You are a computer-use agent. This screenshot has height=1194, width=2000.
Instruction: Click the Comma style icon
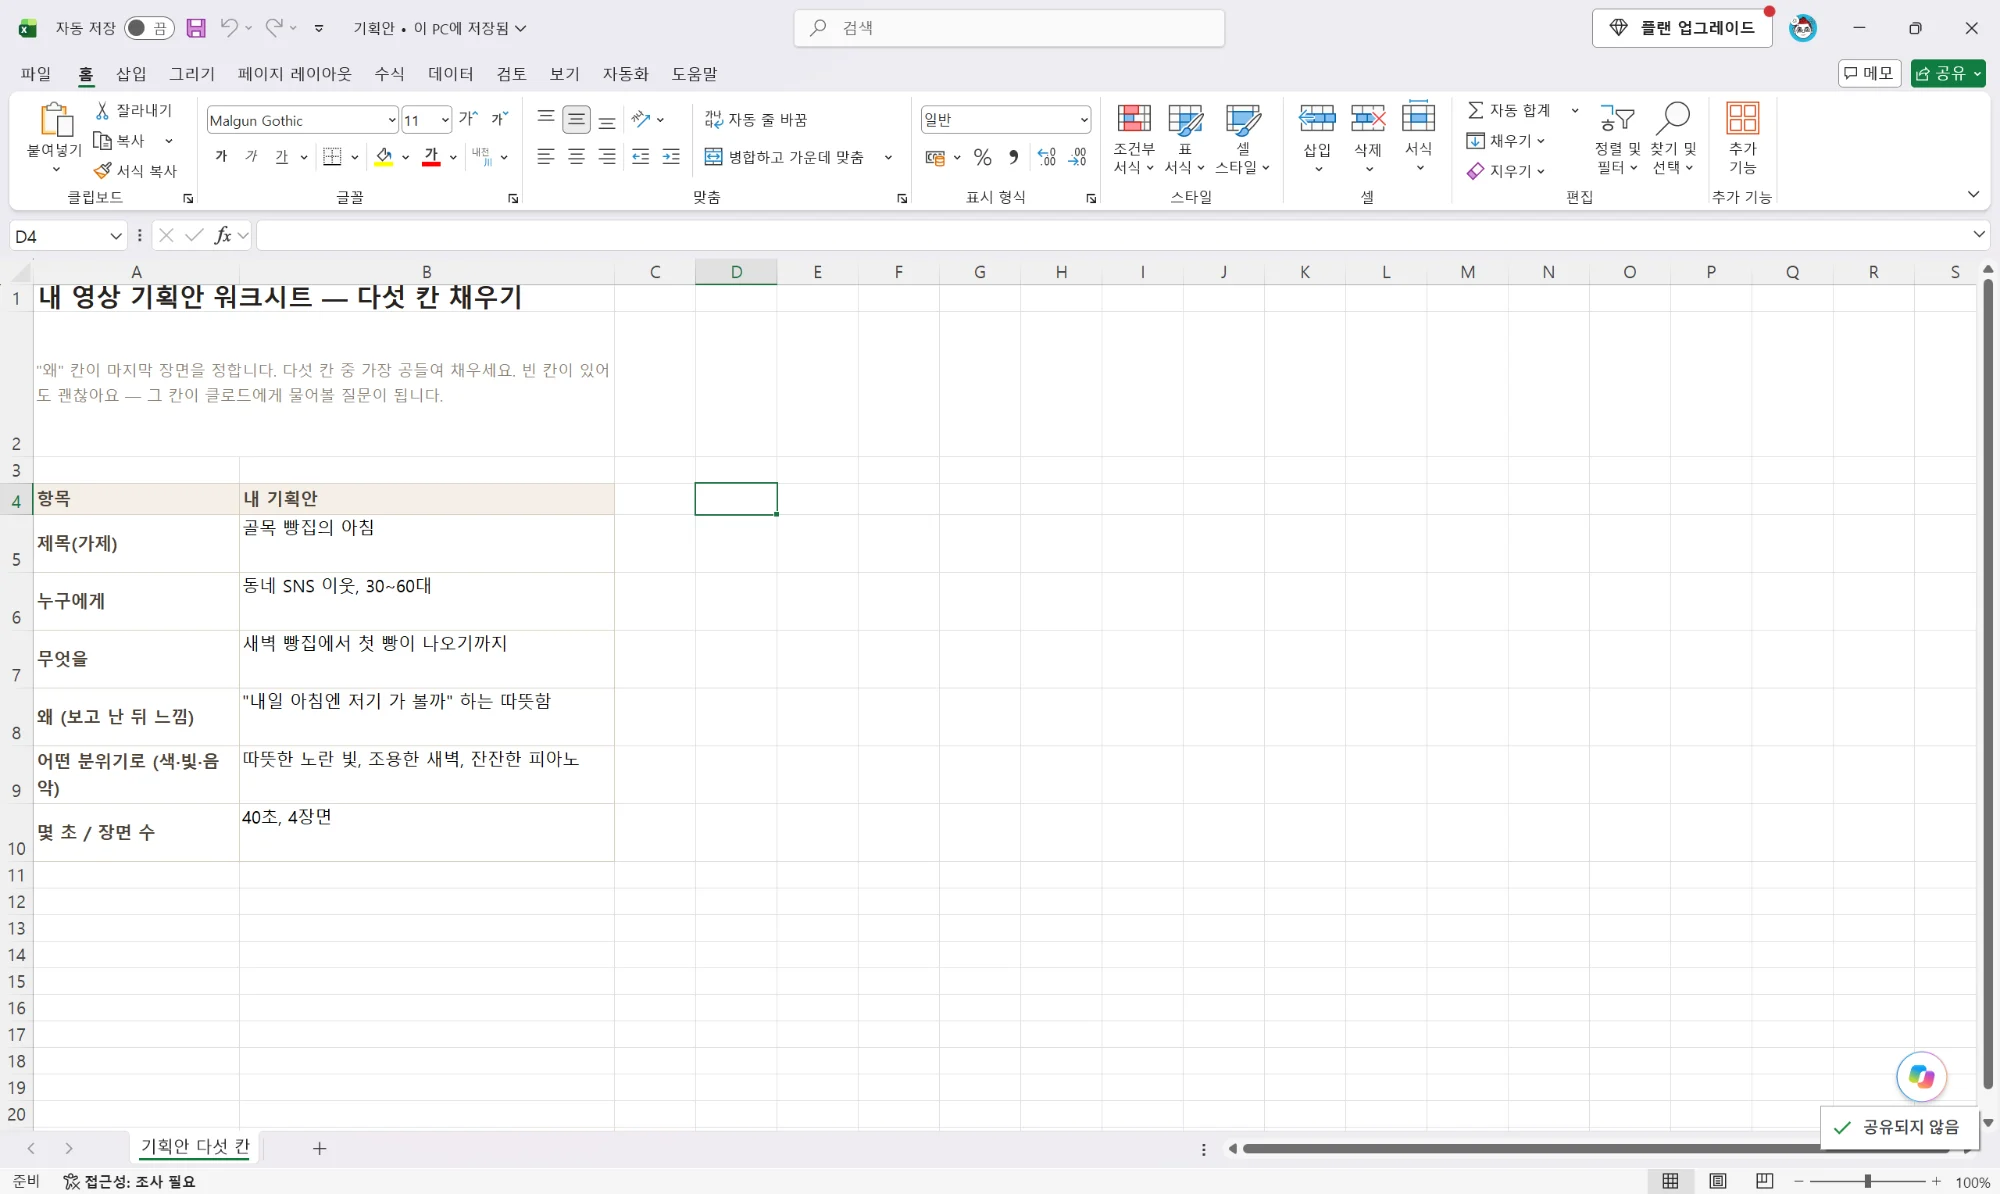(1013, 157)
